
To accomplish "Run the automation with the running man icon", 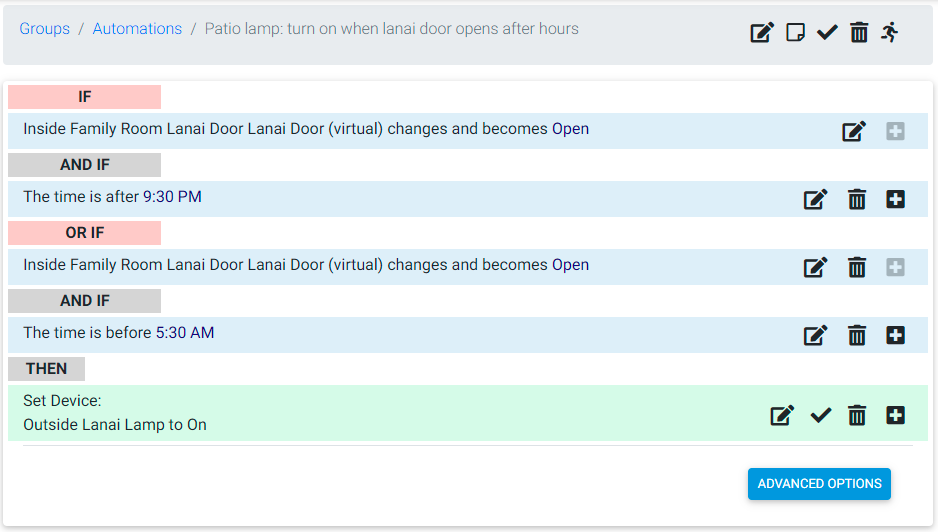I will pos(890,32).
